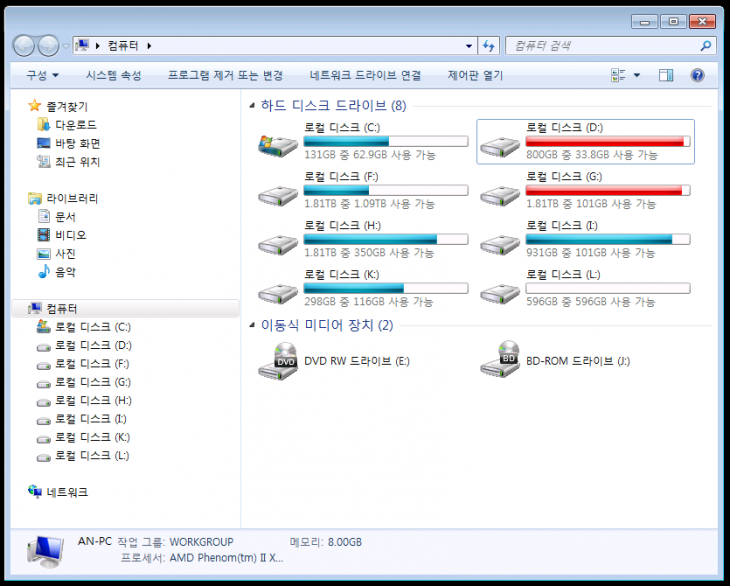Change view using the view icon
This screenshot has height=586, width=730.
click(x=618, y=75)
